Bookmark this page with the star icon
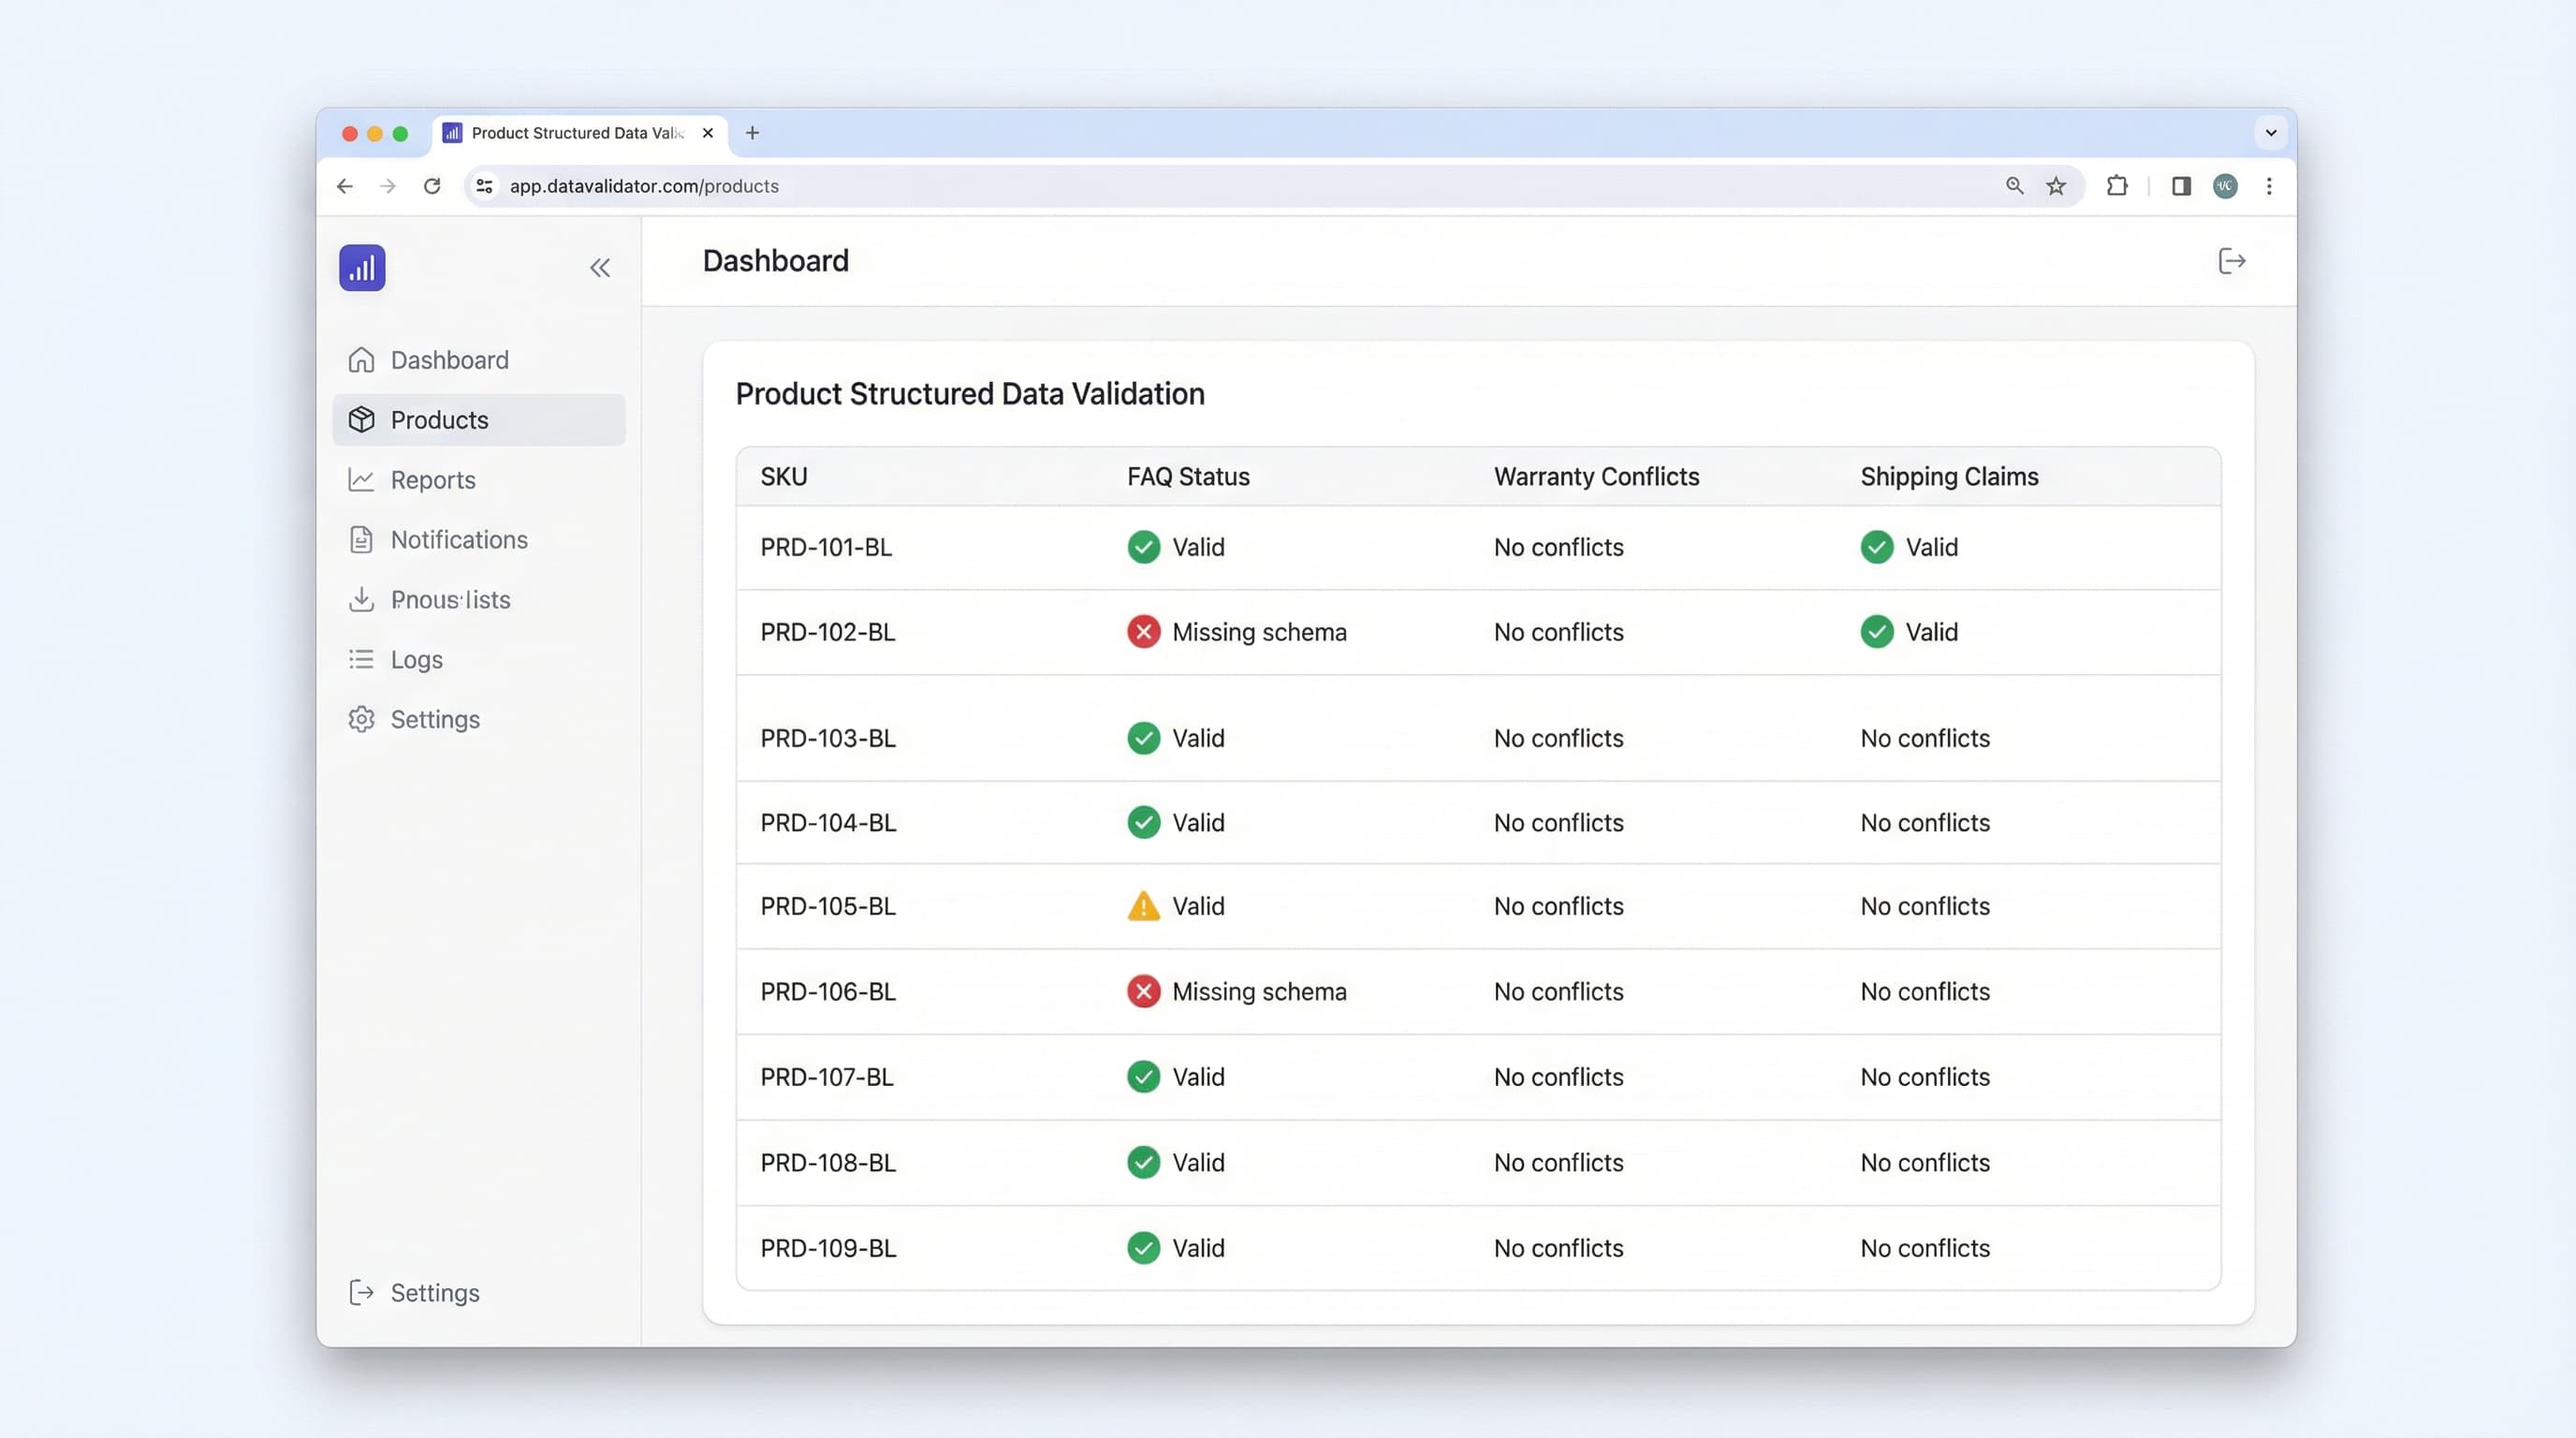2576x1438 pixels. click(x=2056, y=186)
